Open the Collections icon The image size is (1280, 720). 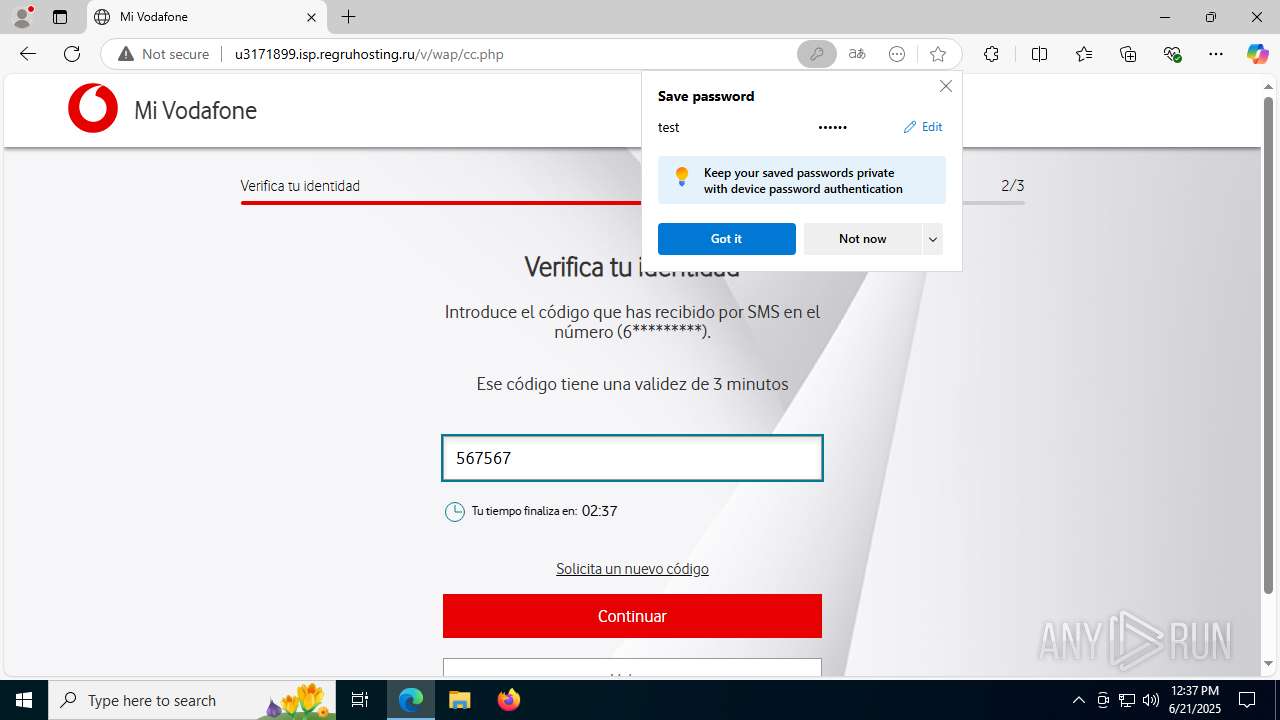[1128, 54]
